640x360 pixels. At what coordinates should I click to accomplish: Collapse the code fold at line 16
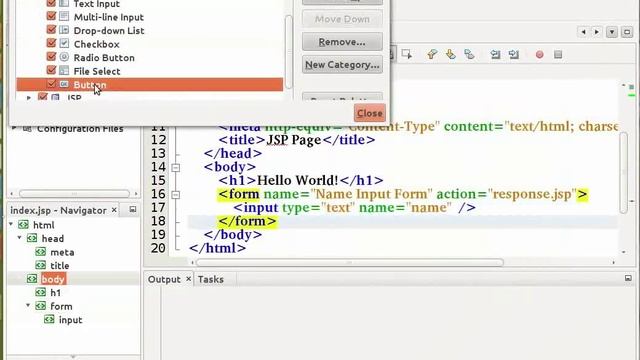pos(176,195)
